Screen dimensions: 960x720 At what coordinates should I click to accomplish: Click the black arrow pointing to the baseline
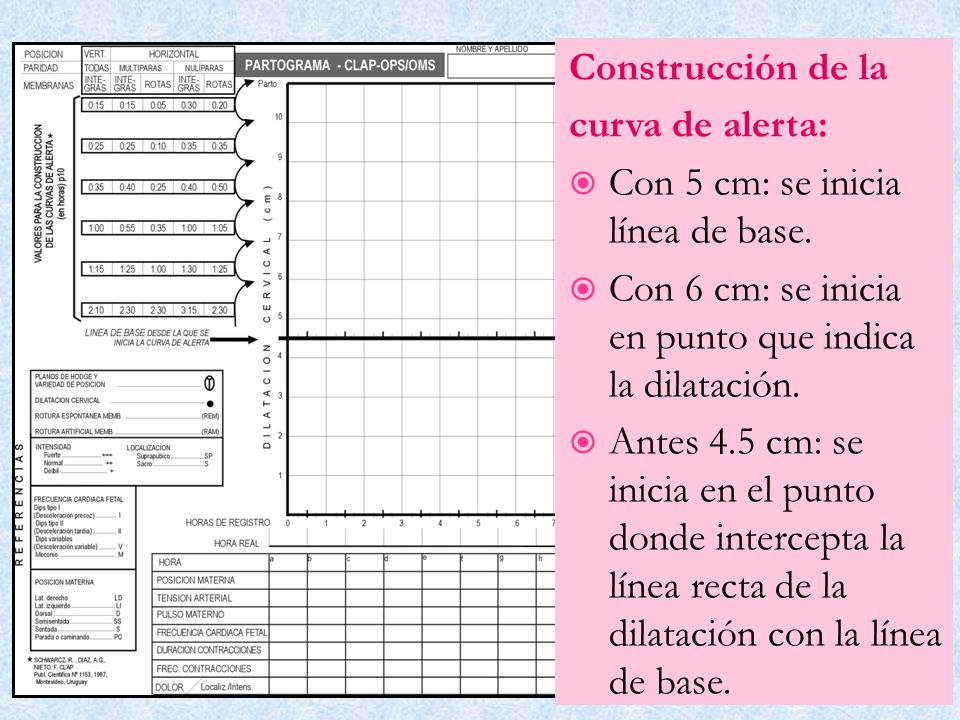coord(234,340)
